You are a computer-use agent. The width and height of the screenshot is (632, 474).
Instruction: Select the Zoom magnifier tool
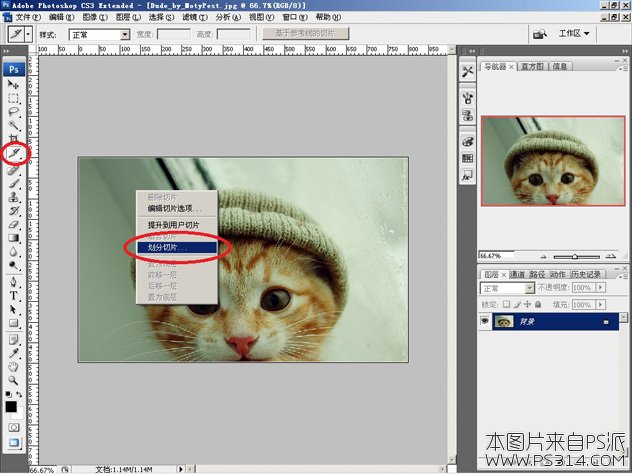(14, 380)
